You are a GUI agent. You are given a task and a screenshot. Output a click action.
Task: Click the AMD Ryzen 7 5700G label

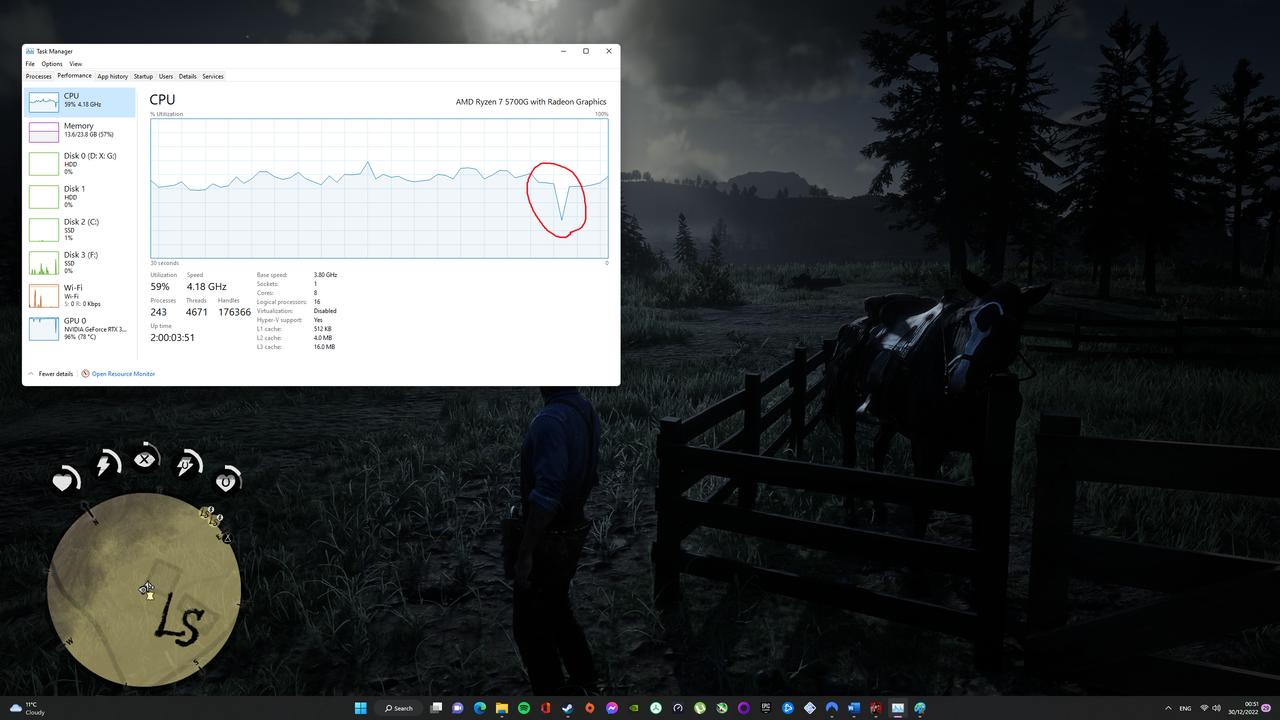point(531,102)
